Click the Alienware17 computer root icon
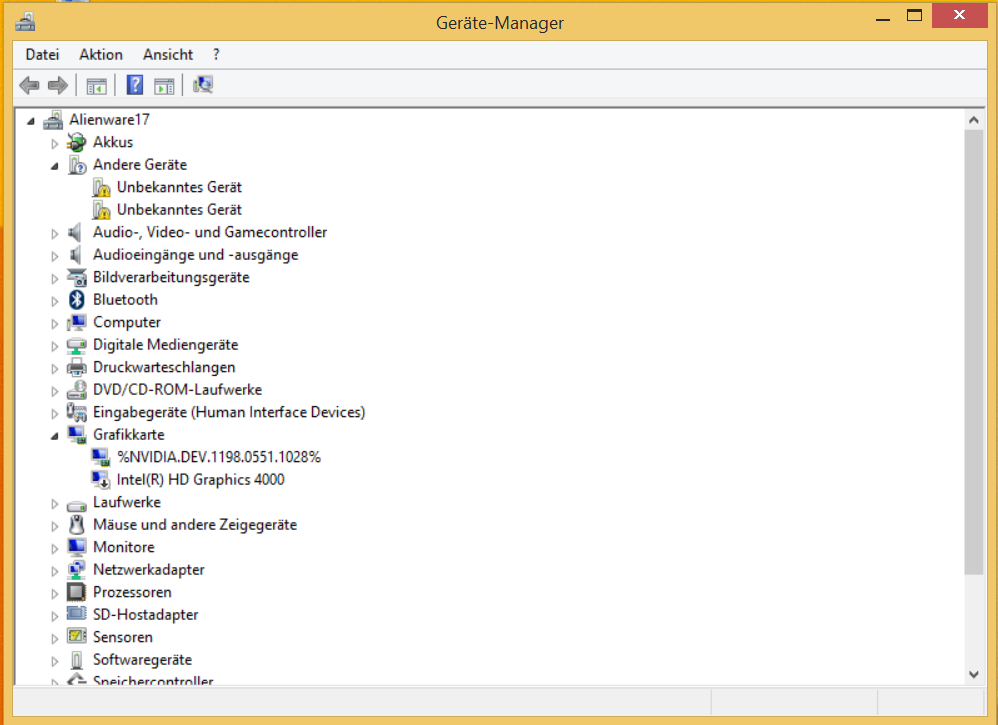The image size is (998, 725). pyautogui.click(x=53, y=120)
